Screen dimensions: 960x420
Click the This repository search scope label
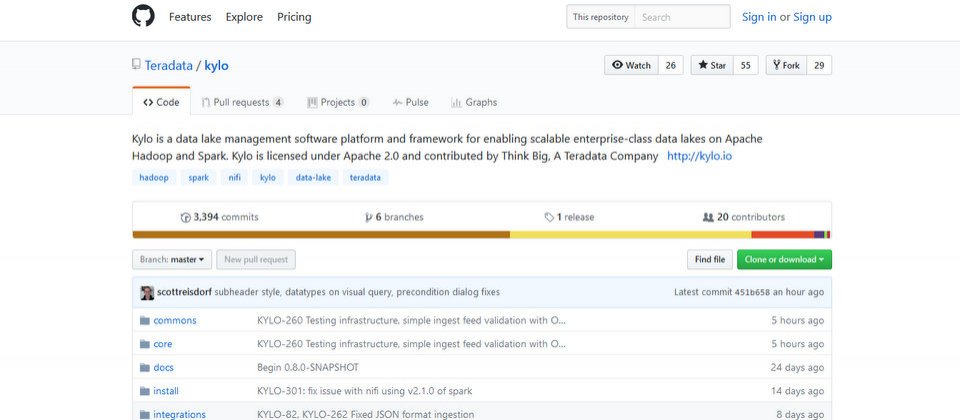tap(601, 17)
